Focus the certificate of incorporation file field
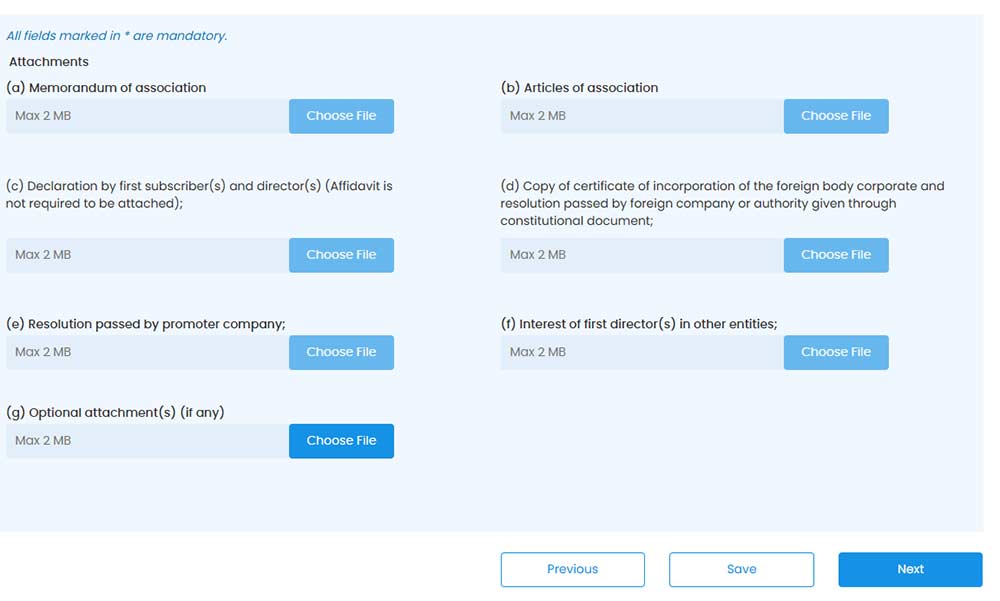1000x601 pixels. [641, 255]
